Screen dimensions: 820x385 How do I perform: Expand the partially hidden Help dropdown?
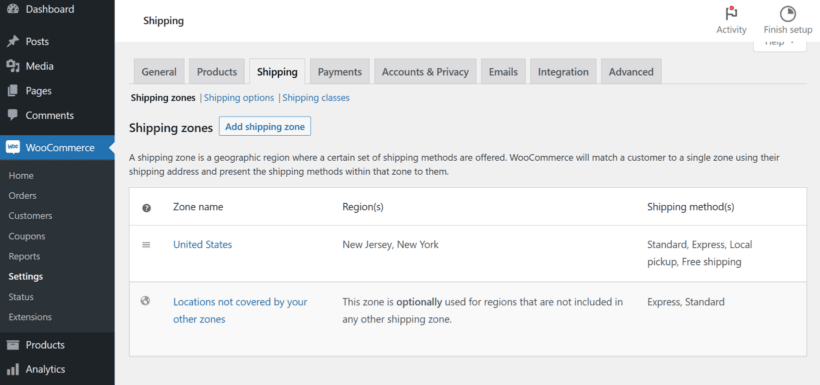point(780,44)
